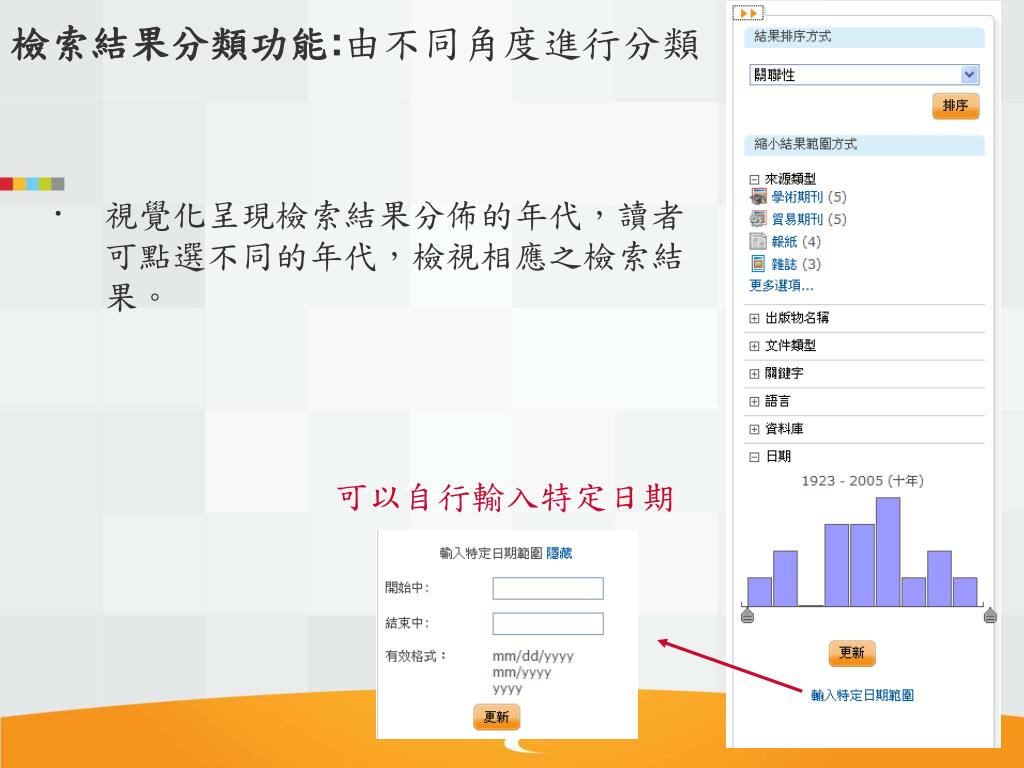
Task: Collapse the 來源類型 section
Action: (754, 180)
